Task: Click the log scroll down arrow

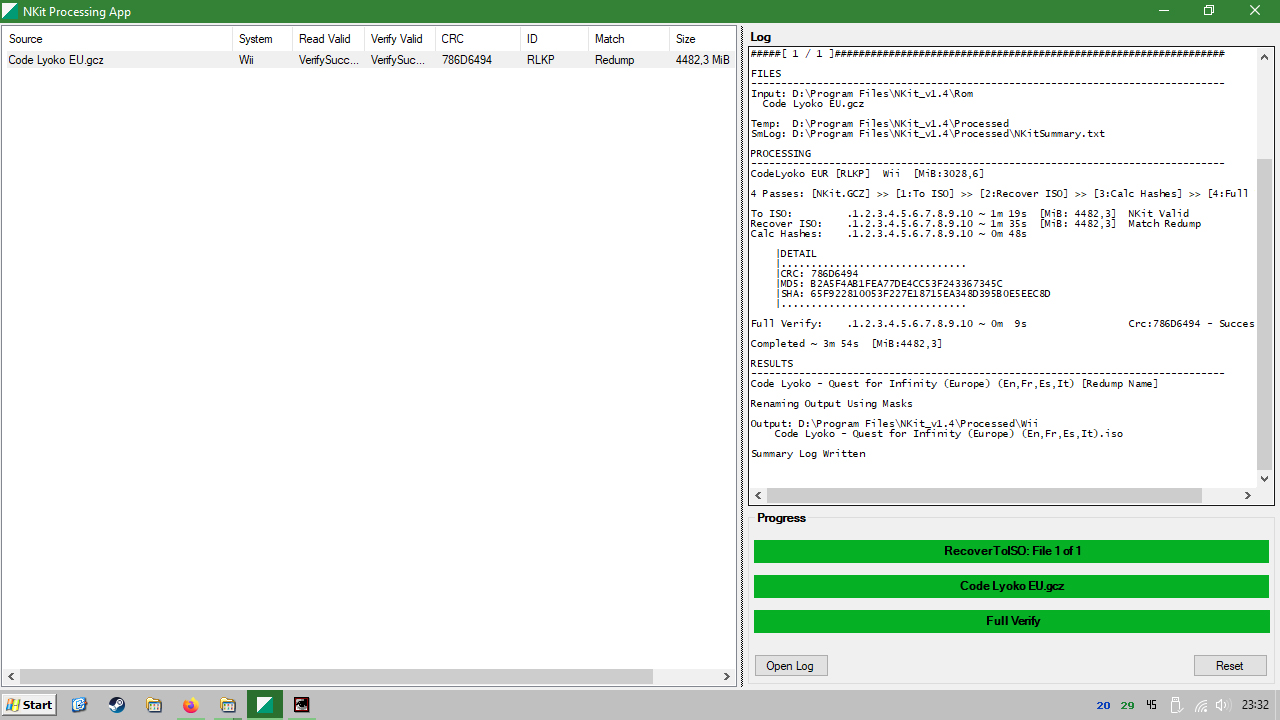Action: click(1265, 478)
